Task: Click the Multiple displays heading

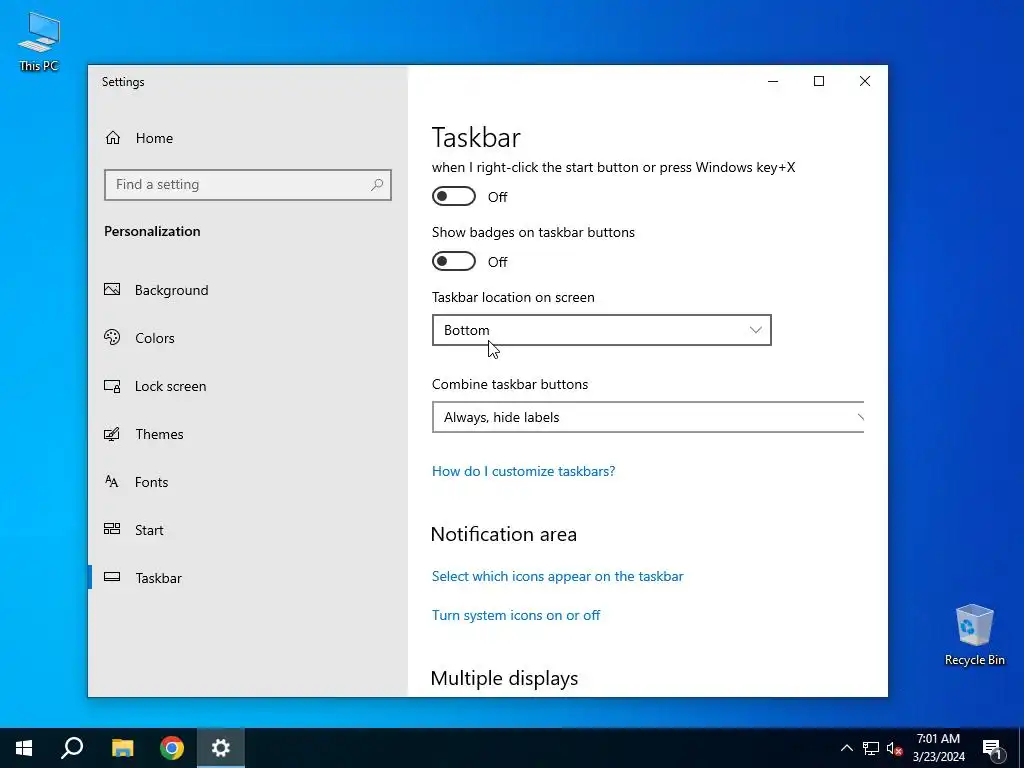Action: [504, 678]
